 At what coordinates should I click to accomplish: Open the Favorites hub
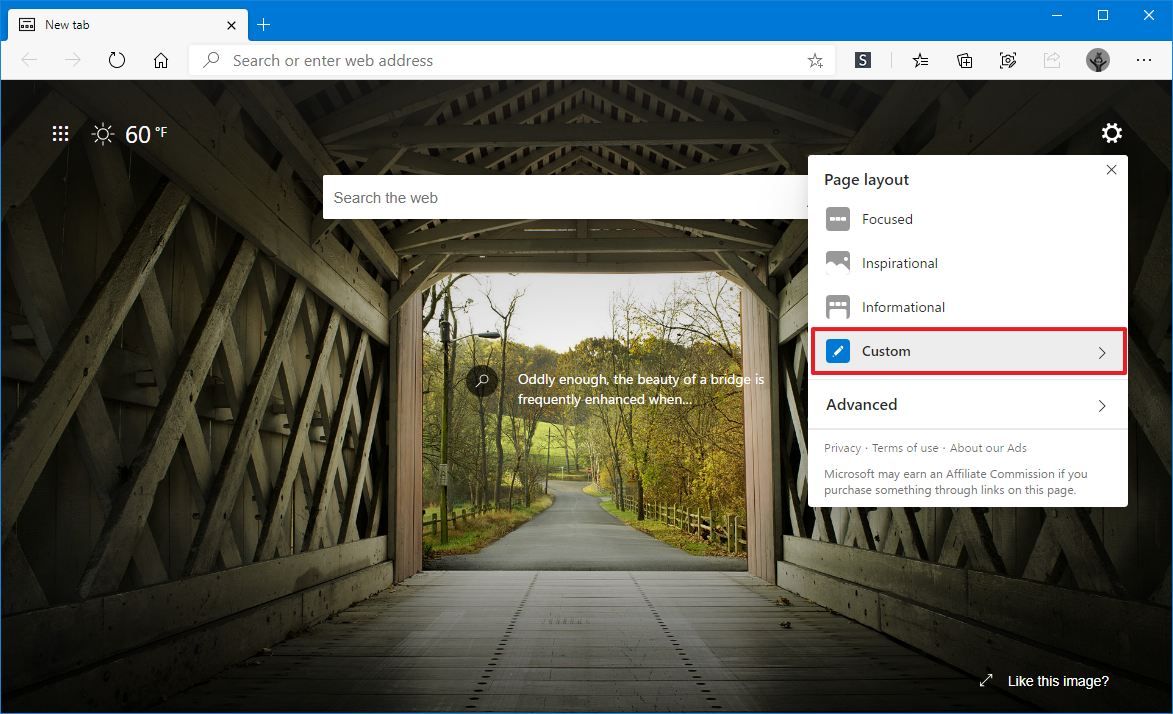tap(920, 60)
